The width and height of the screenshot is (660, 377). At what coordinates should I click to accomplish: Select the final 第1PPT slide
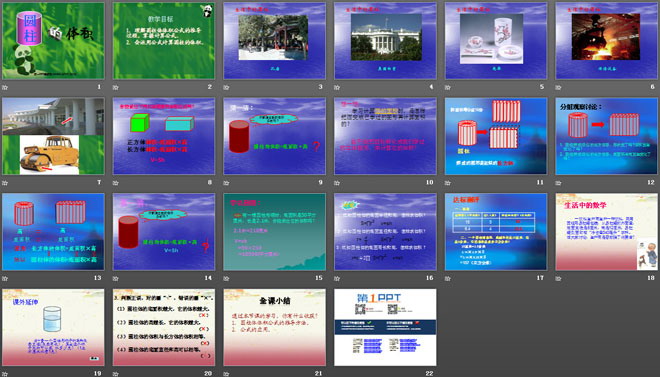click(385, 327)
